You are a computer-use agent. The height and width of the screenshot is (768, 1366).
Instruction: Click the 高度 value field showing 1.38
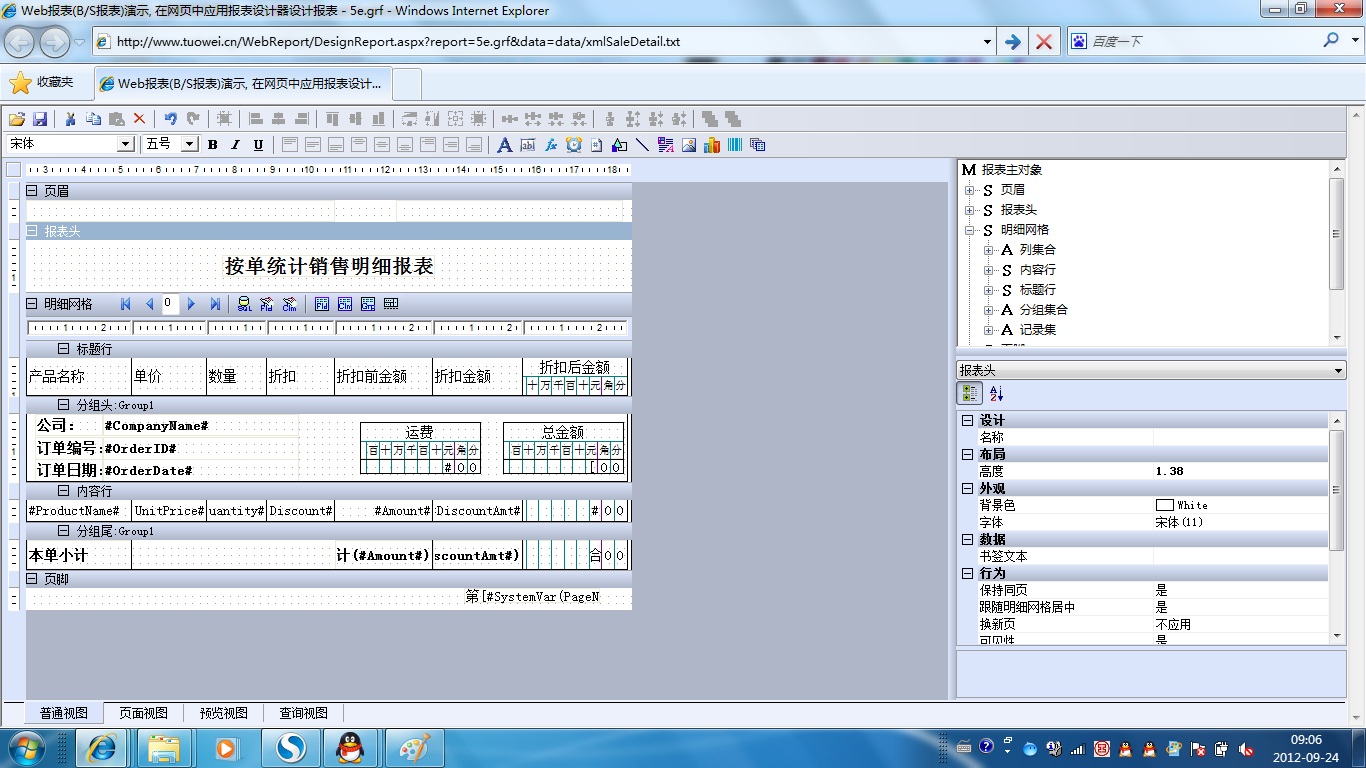[x=1240, y=471]
